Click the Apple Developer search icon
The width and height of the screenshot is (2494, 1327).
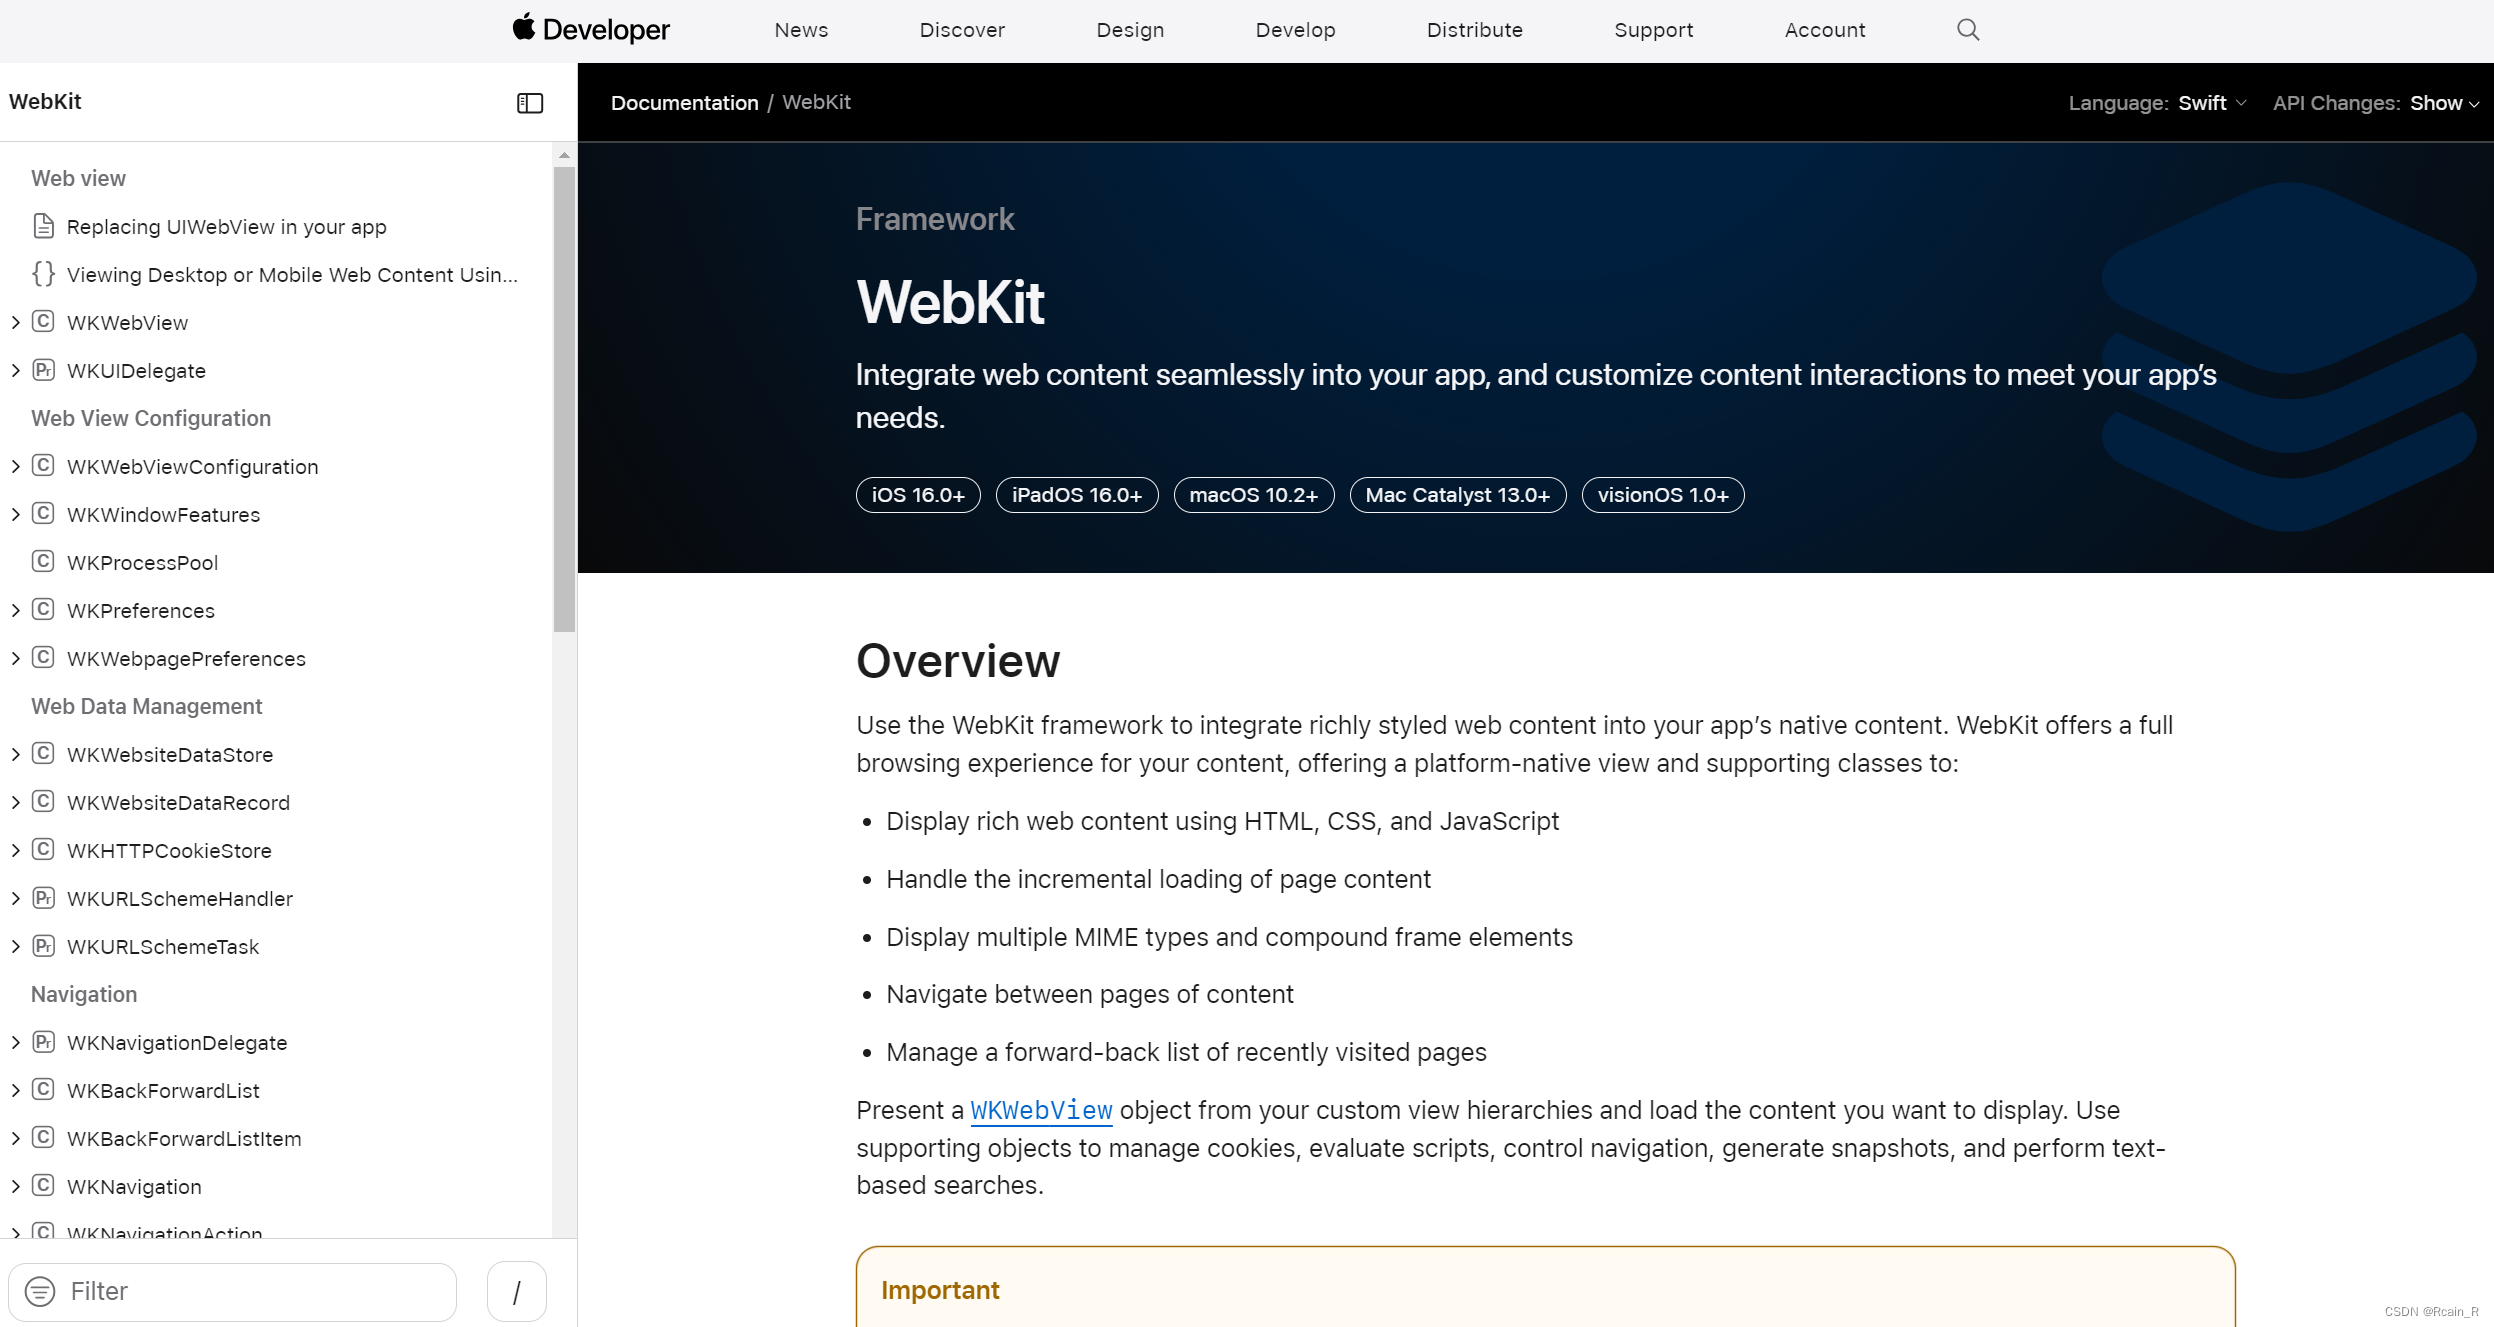tap(1968, 30)
